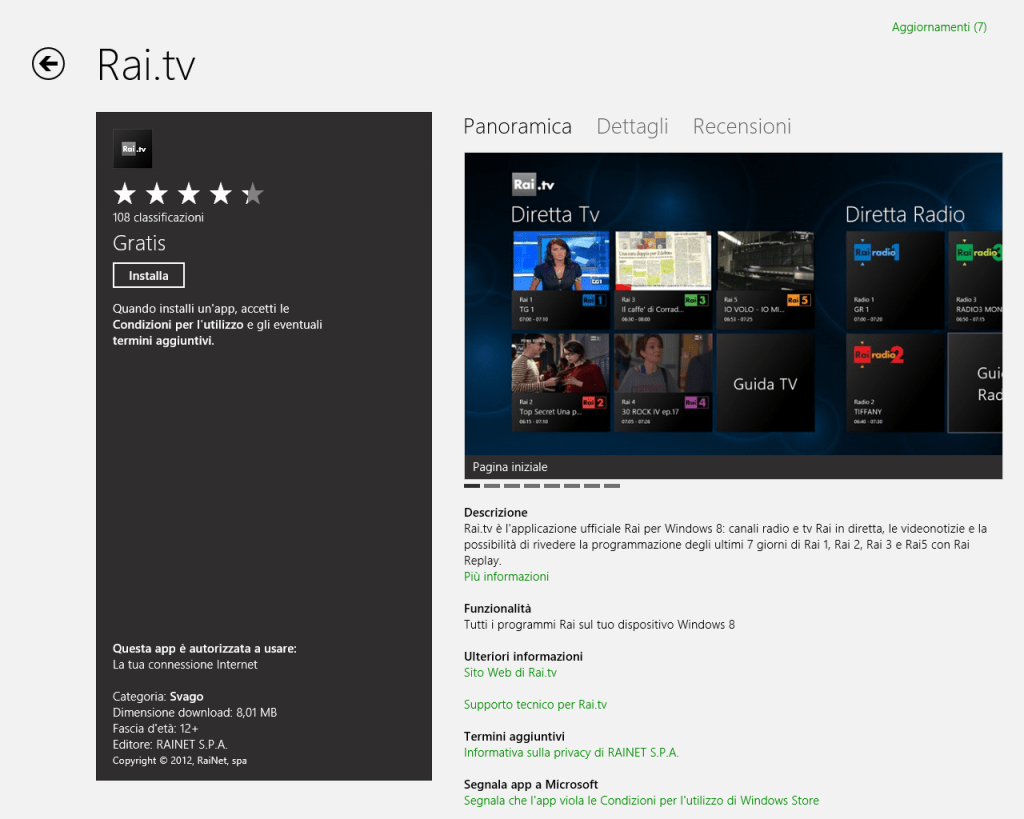Open the Recensioni tab
The height and width of the screenshot is (819, 1024).
click(x=742, y=126)
